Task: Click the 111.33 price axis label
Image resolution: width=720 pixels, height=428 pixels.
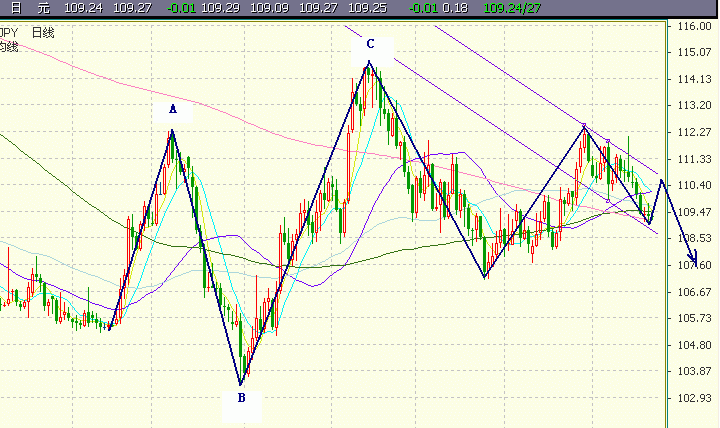Action: point(695,159)
